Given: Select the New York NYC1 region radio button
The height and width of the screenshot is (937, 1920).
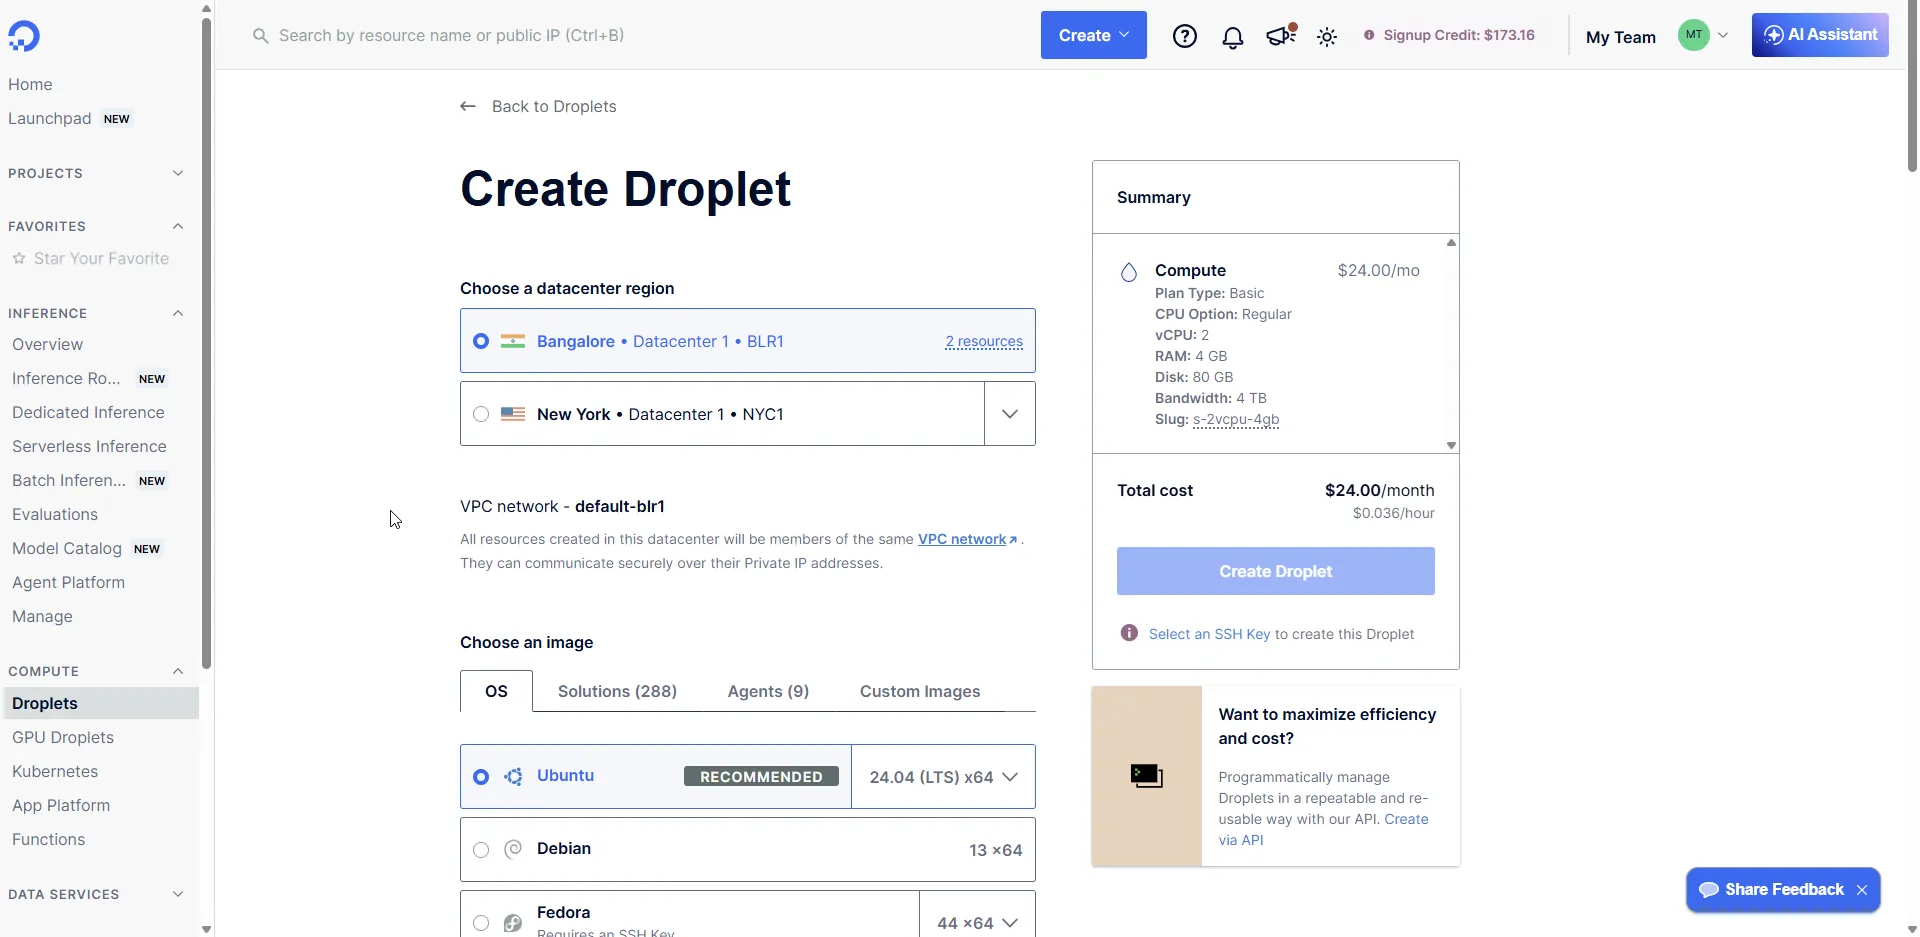Looking at the screenshot, I should point(481,414).
